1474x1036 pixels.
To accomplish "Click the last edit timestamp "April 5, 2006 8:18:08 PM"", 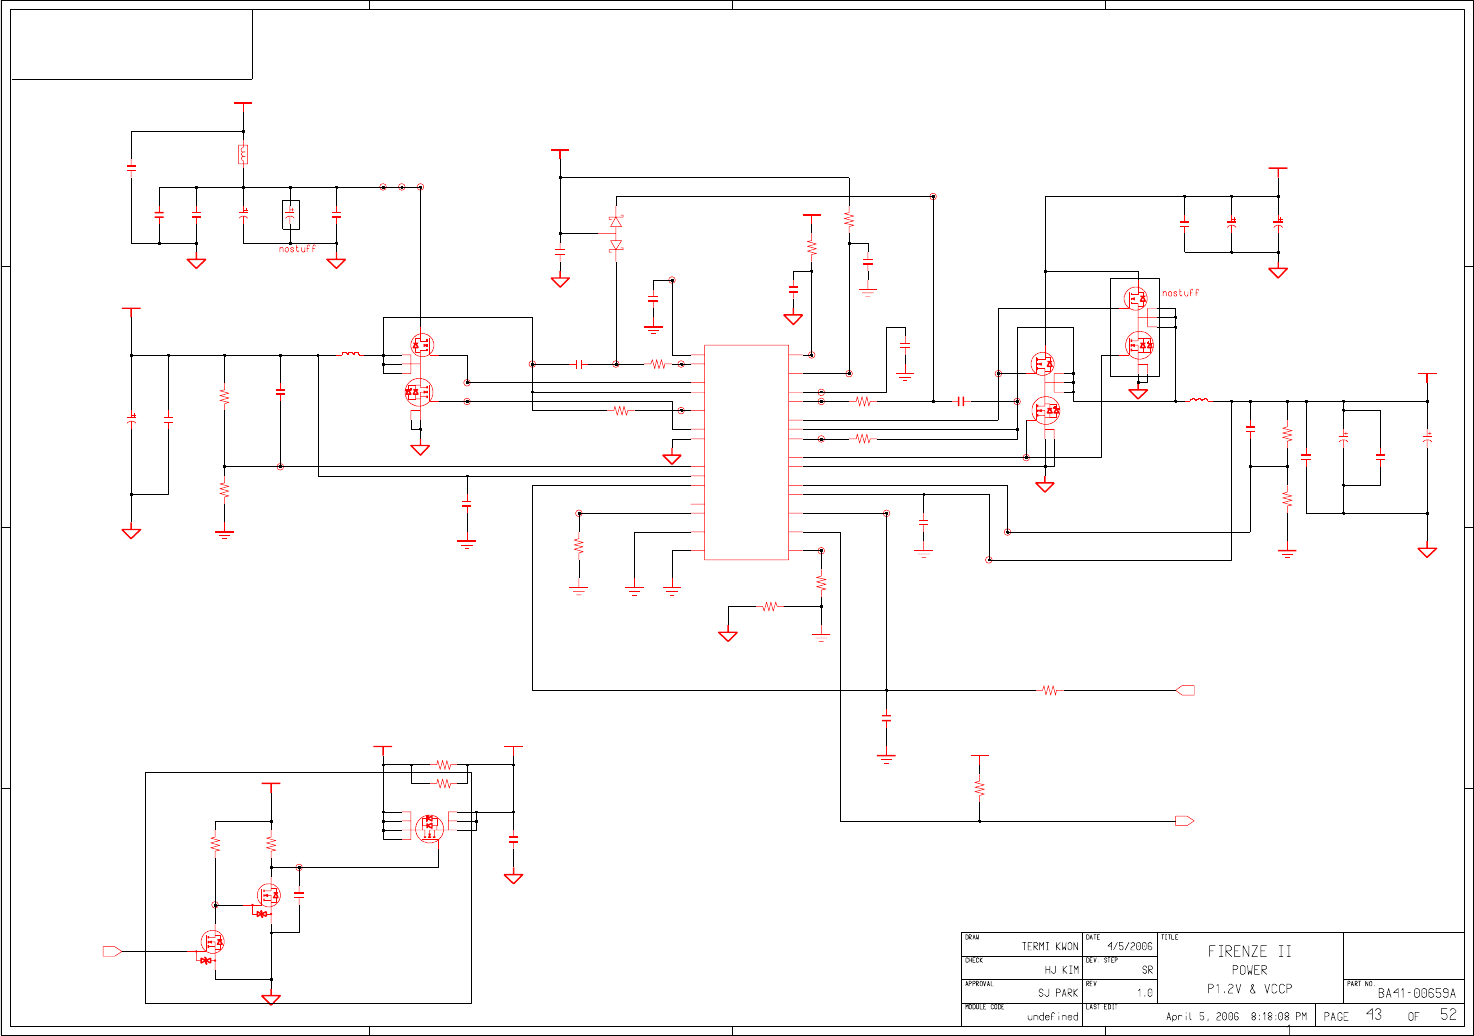I will (1236, 1017).
